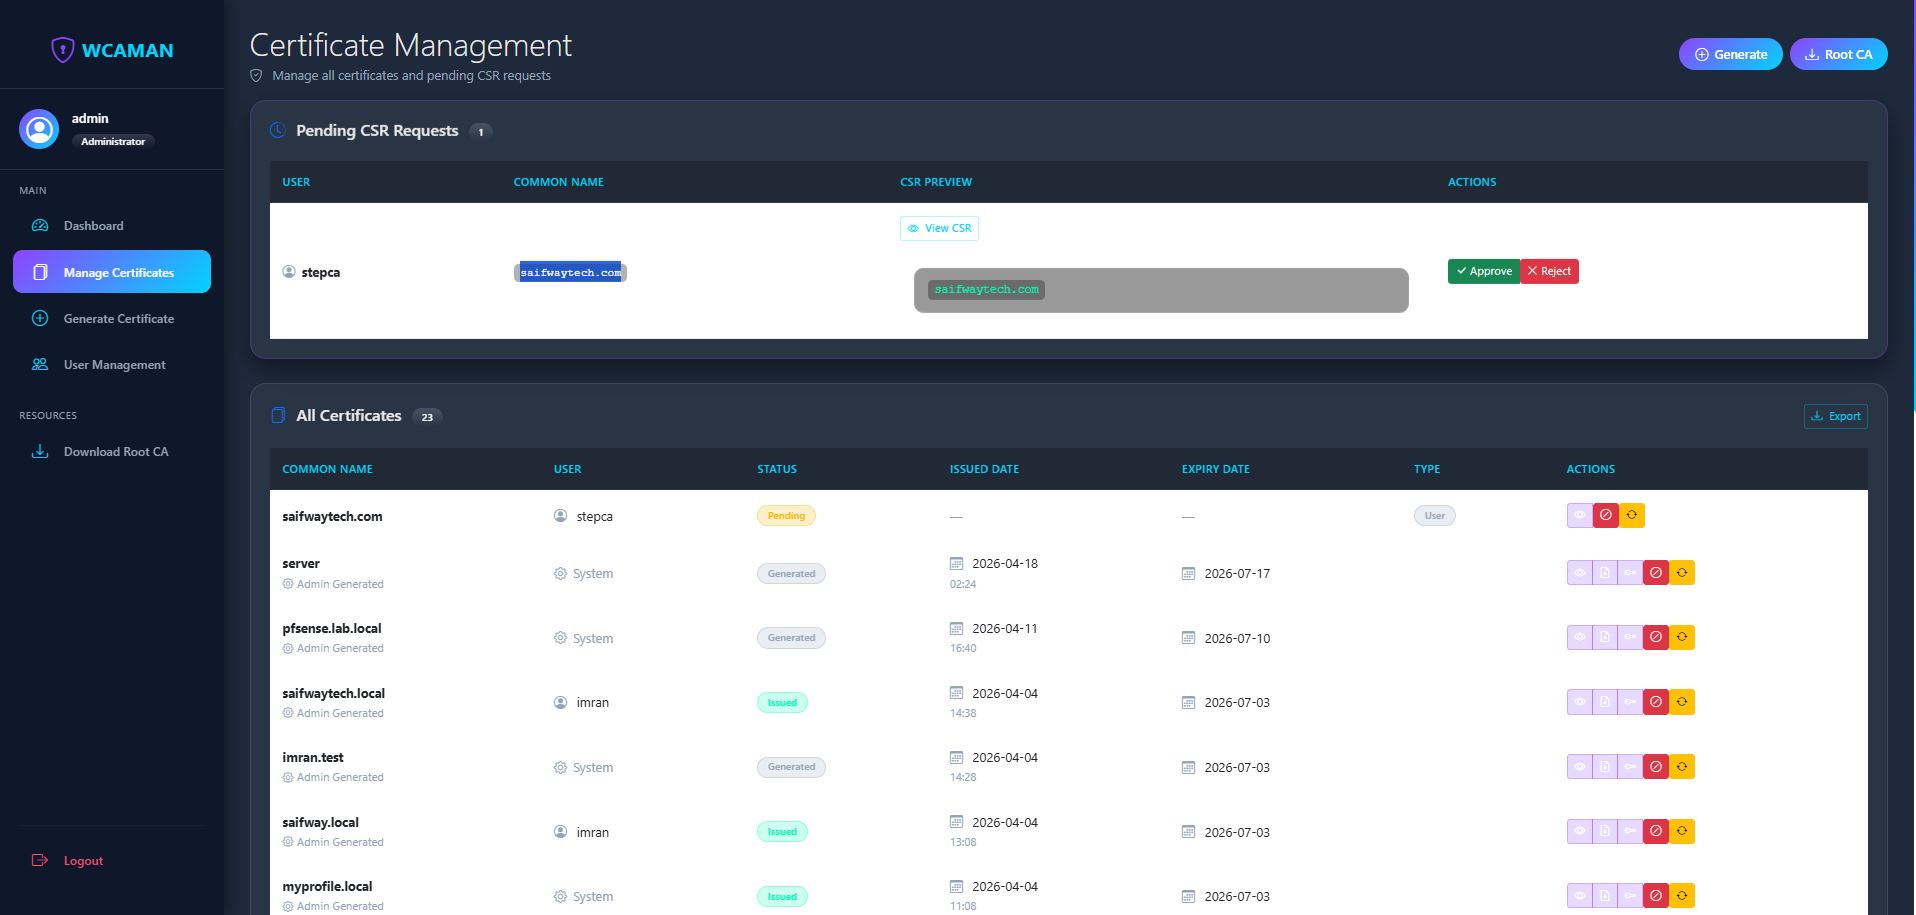This screenshot has height=915, width=1916.
Task: Click the purple Generate button
Action: pyautogui.click(x=1730, y=54)
